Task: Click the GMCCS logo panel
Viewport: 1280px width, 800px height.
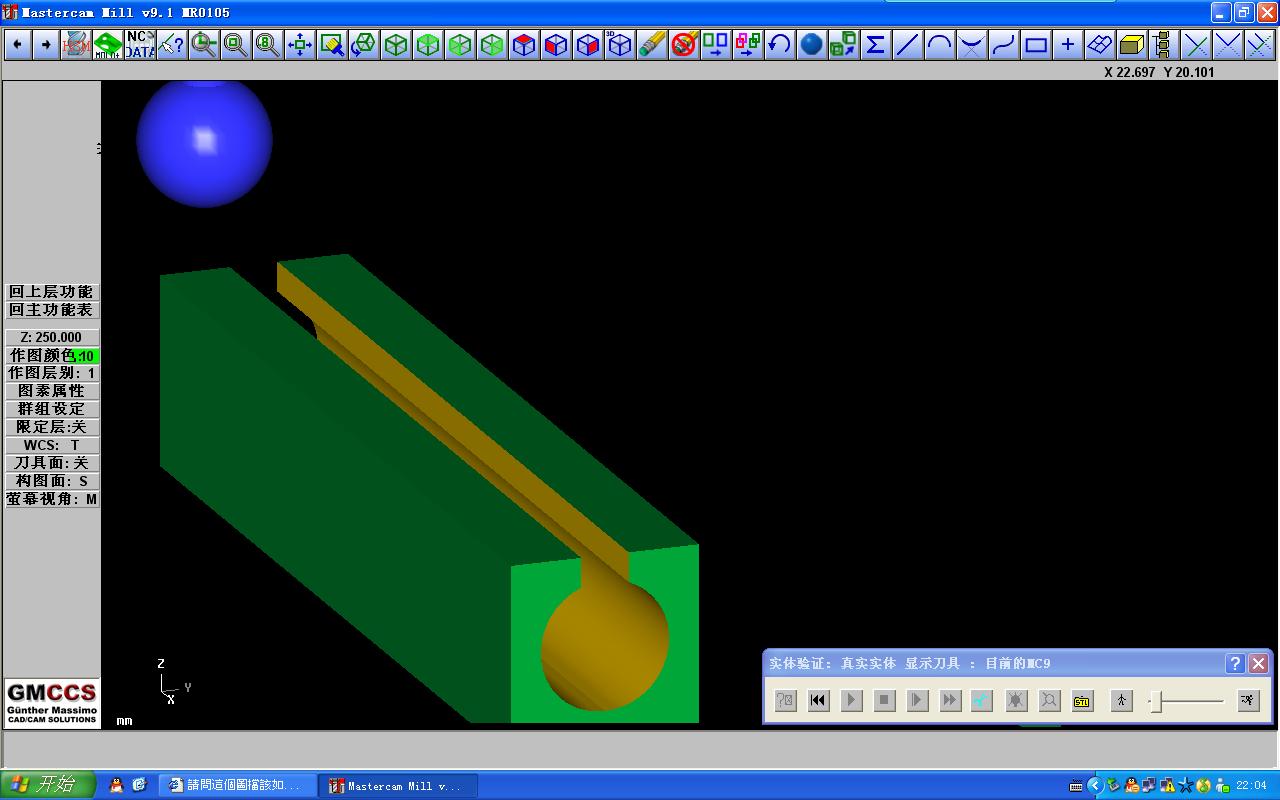Action: [52, 703]
